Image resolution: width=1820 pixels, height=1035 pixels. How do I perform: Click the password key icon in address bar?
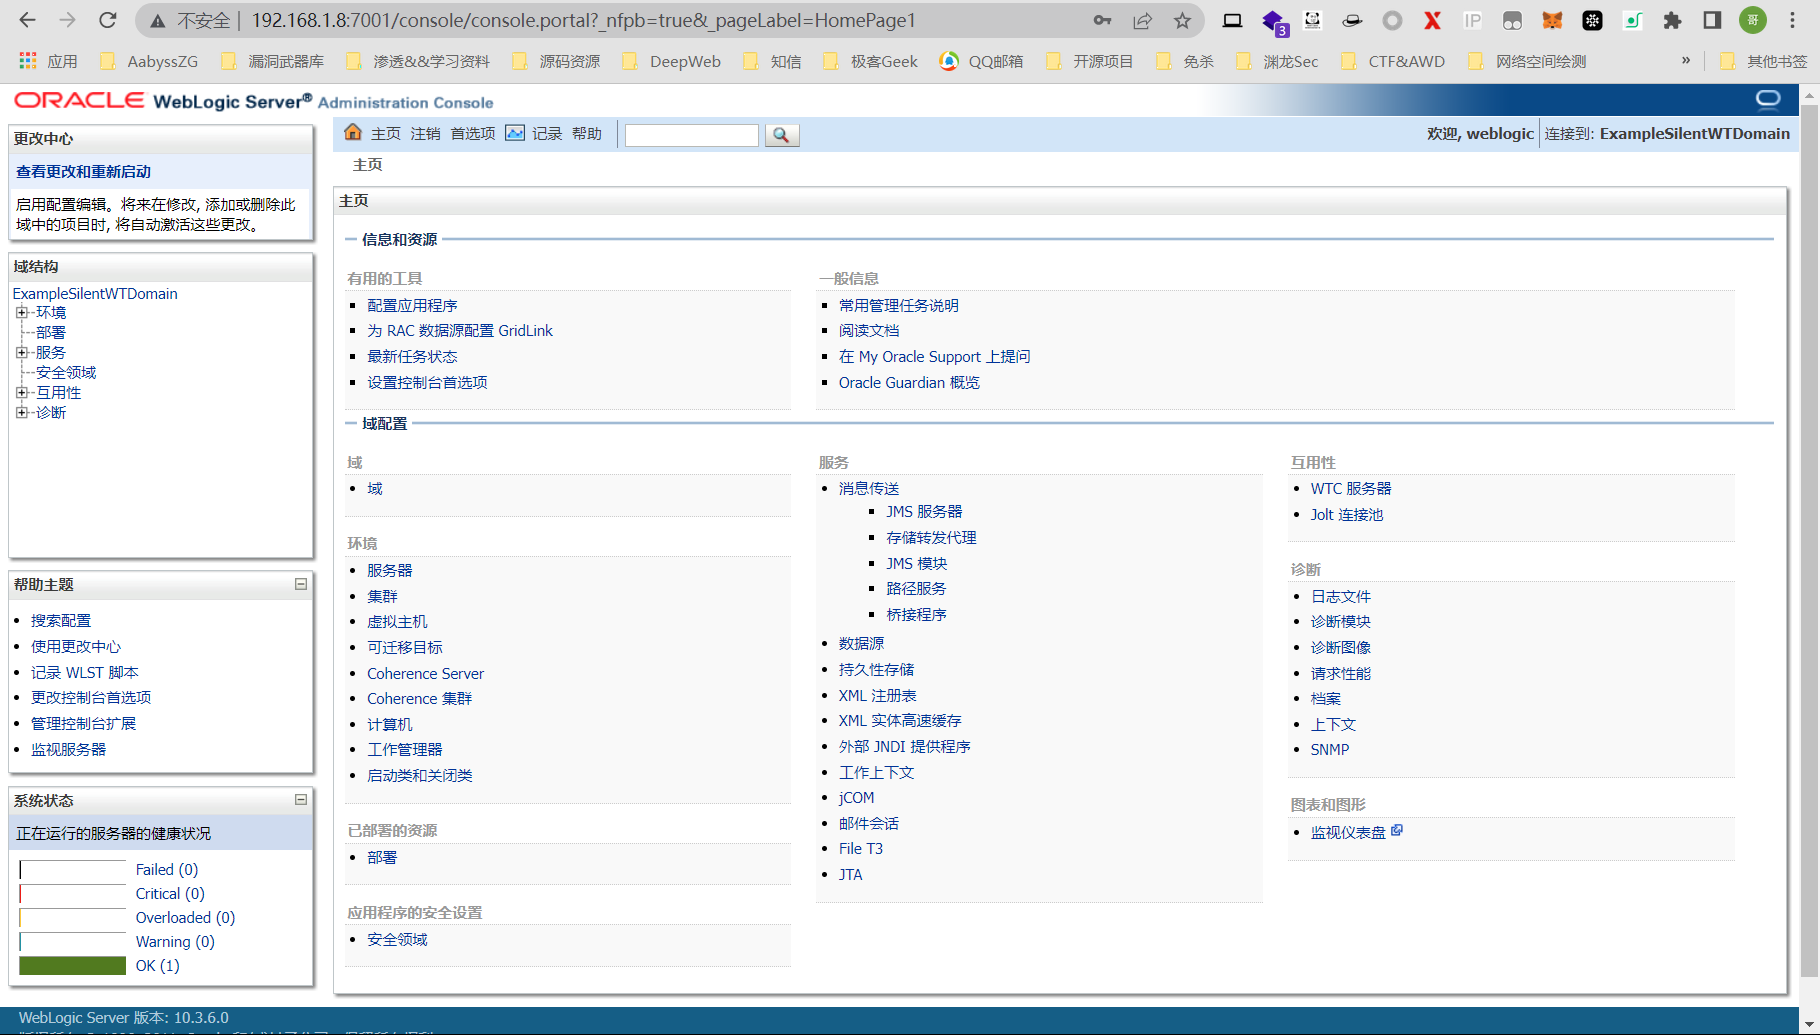pos(1102,20)
